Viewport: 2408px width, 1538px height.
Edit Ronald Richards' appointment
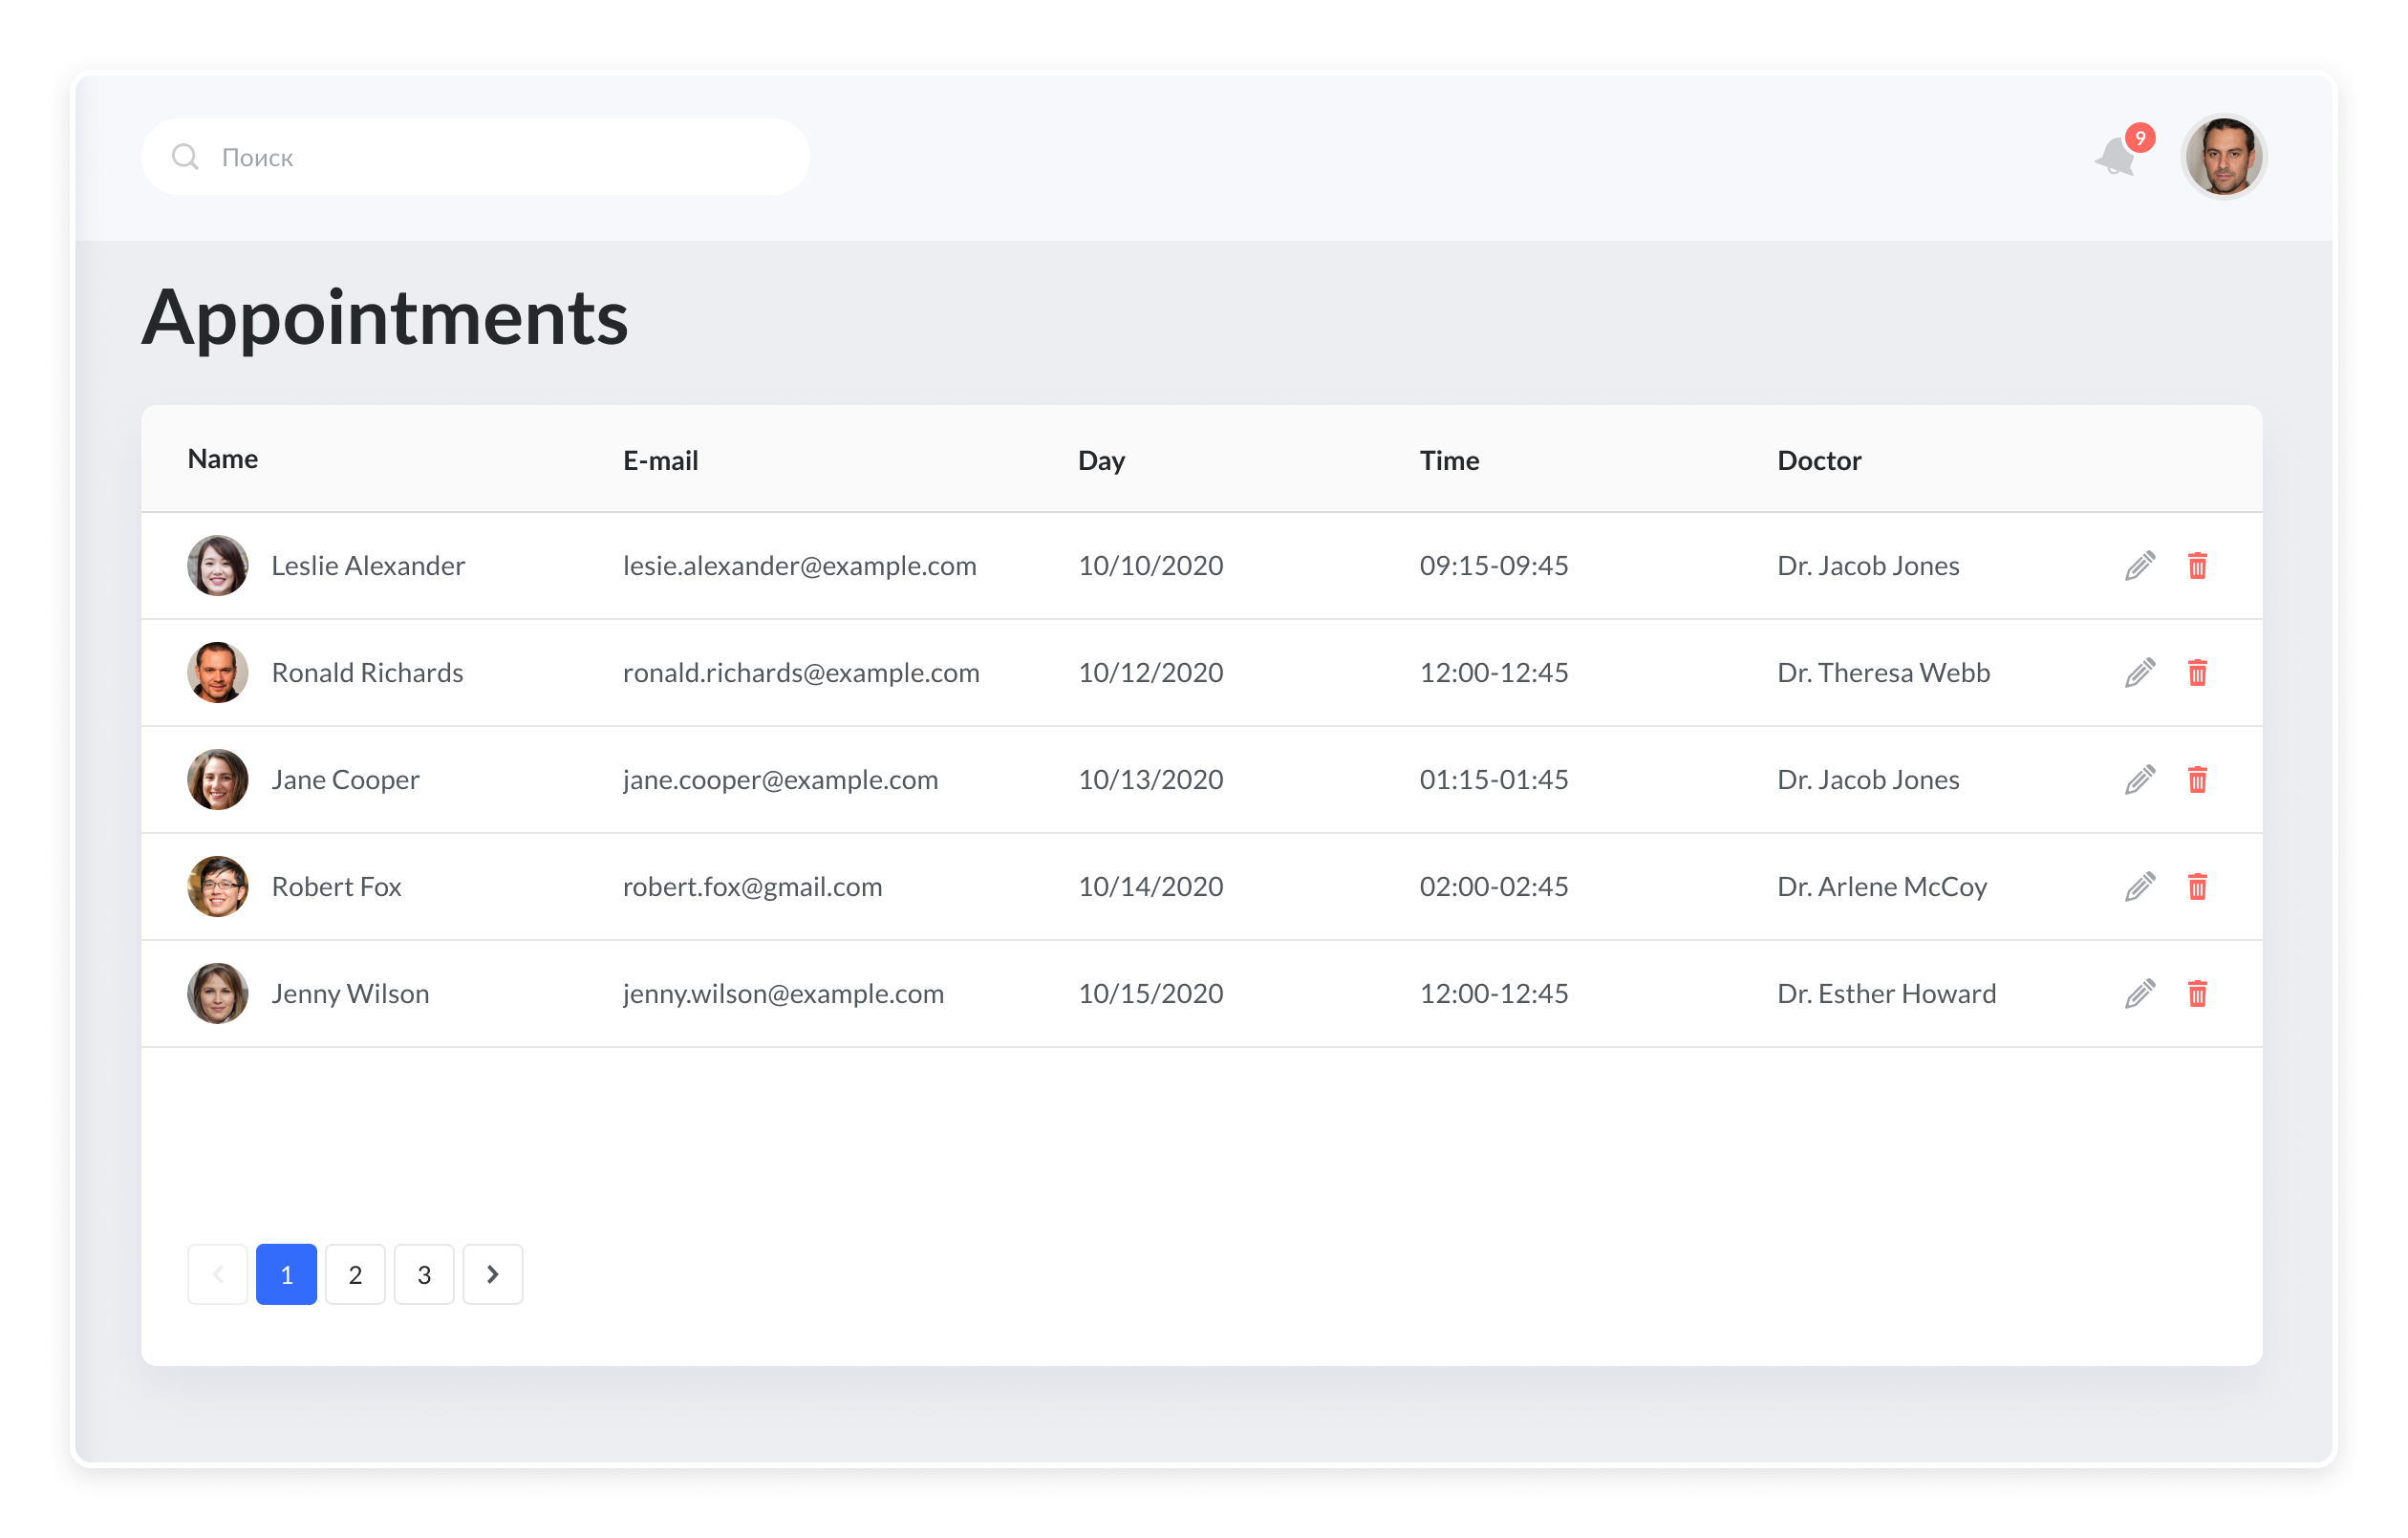point(2139,673)
